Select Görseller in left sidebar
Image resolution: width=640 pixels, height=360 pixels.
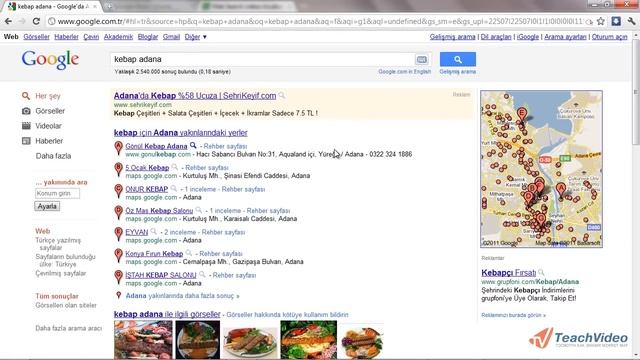tap(50, 111)
